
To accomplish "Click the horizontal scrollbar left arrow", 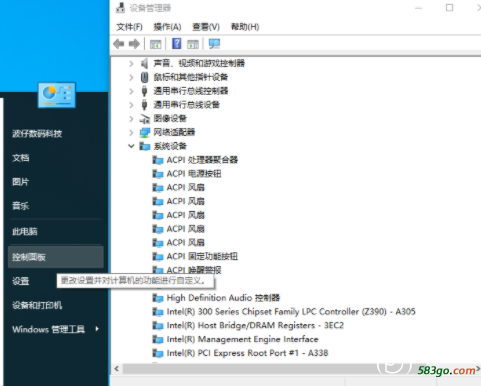I will tap(117, 369).
